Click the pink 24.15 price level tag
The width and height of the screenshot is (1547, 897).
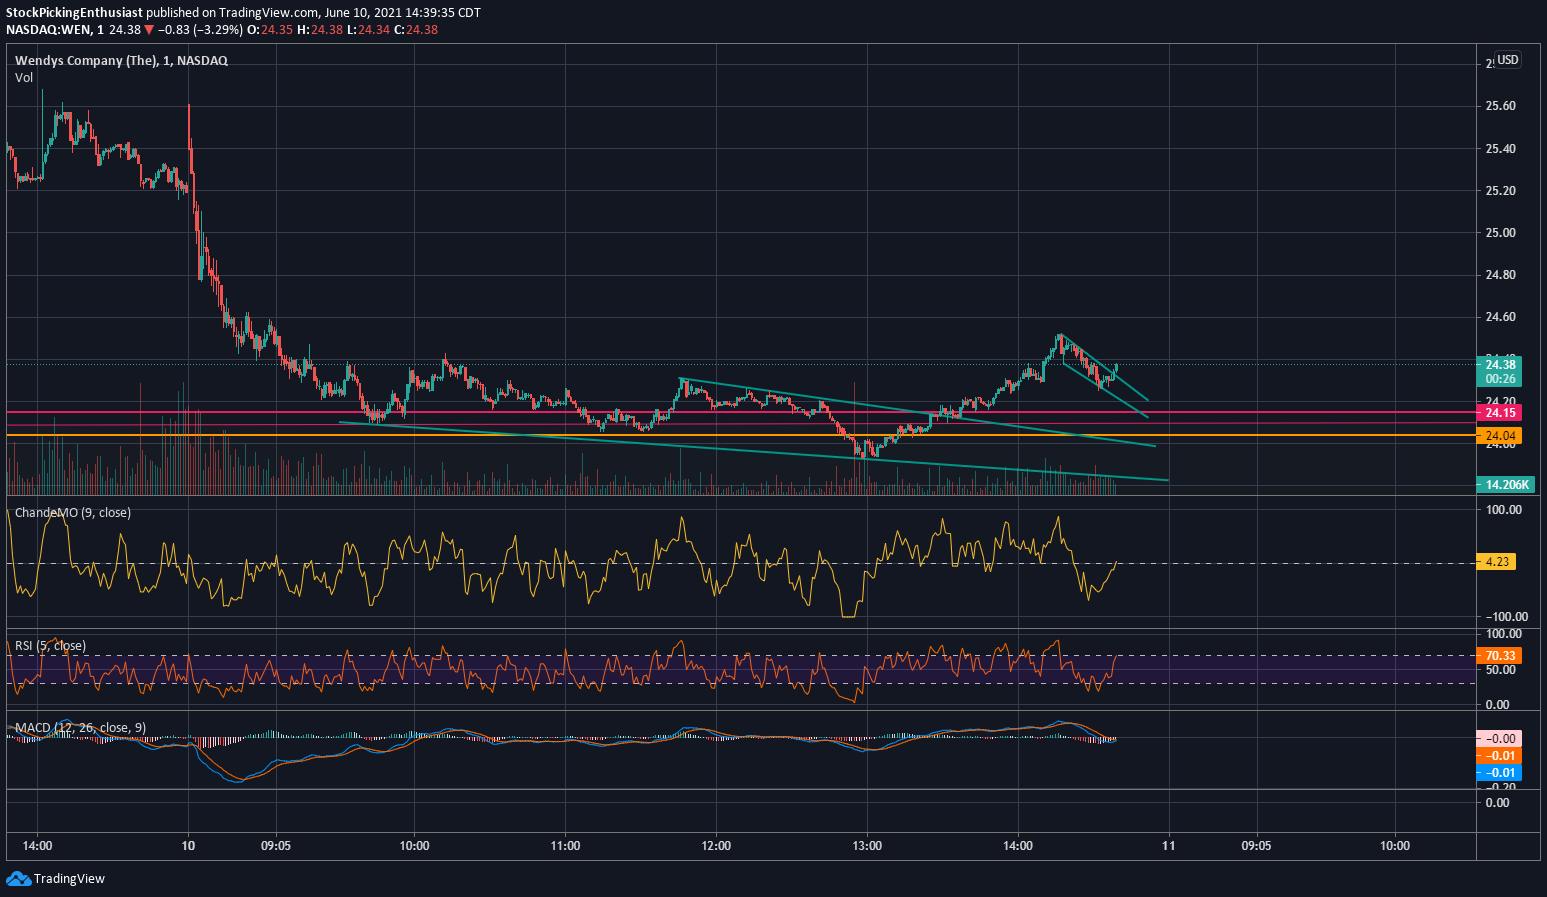(x=1499, y=413)
